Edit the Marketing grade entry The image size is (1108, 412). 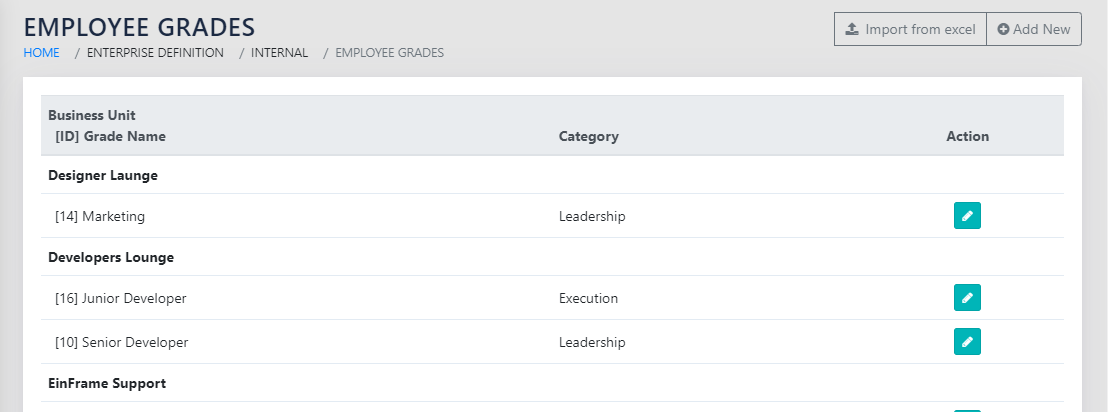(967, 215)
